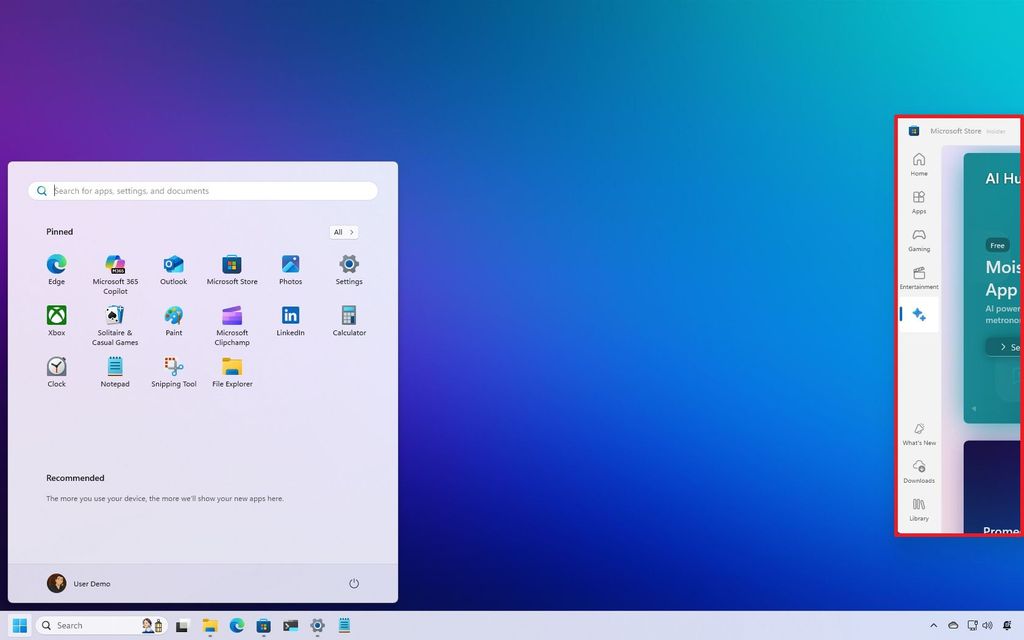Launch Paint from the pinned apps

point(173,320)
